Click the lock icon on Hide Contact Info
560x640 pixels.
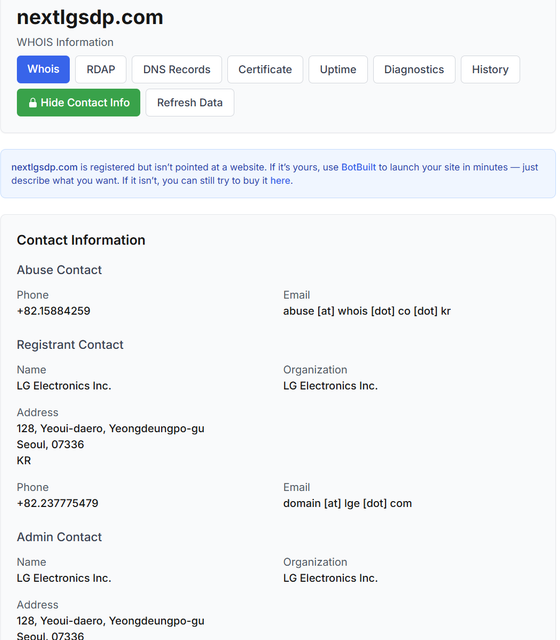point(33,103)
